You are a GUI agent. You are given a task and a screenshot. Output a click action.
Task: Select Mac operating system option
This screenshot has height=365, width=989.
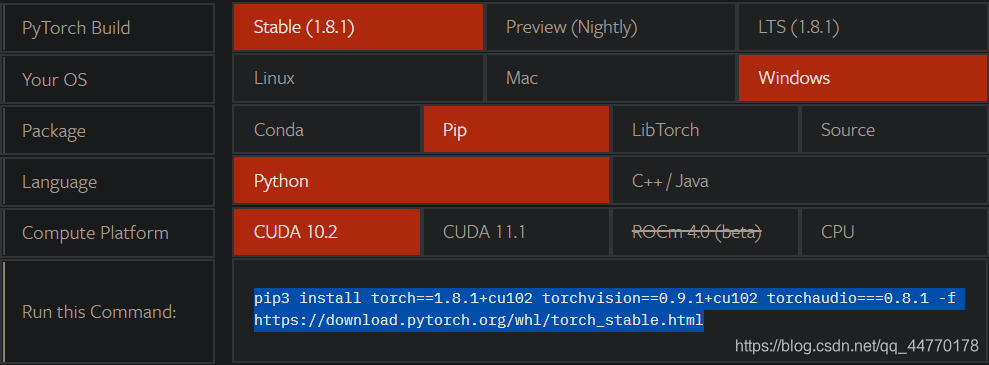click(x=610, y=78)
